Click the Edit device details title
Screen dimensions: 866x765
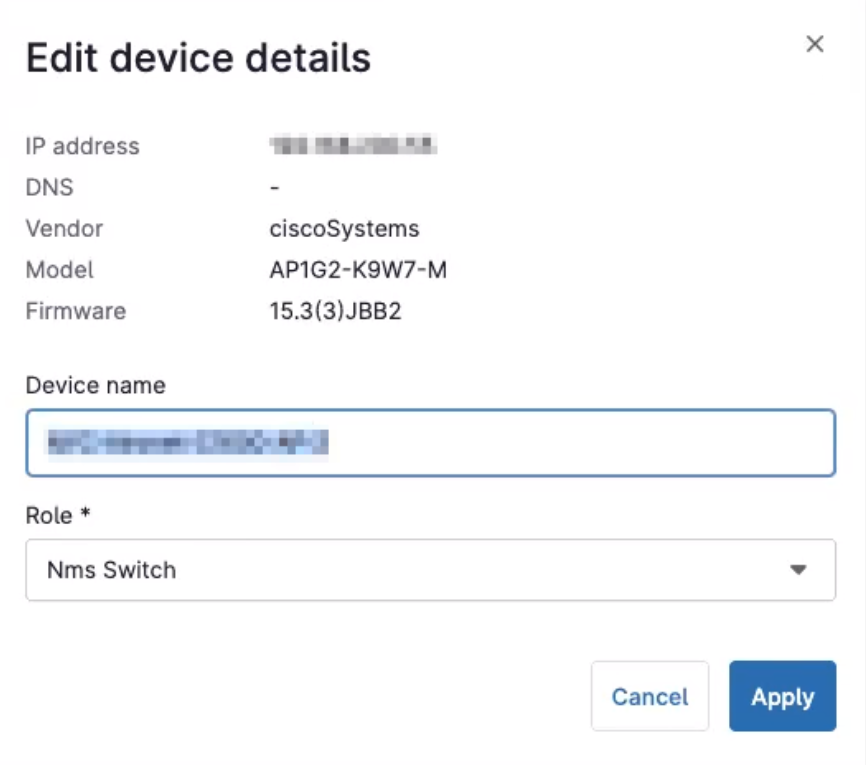point(197,57)
